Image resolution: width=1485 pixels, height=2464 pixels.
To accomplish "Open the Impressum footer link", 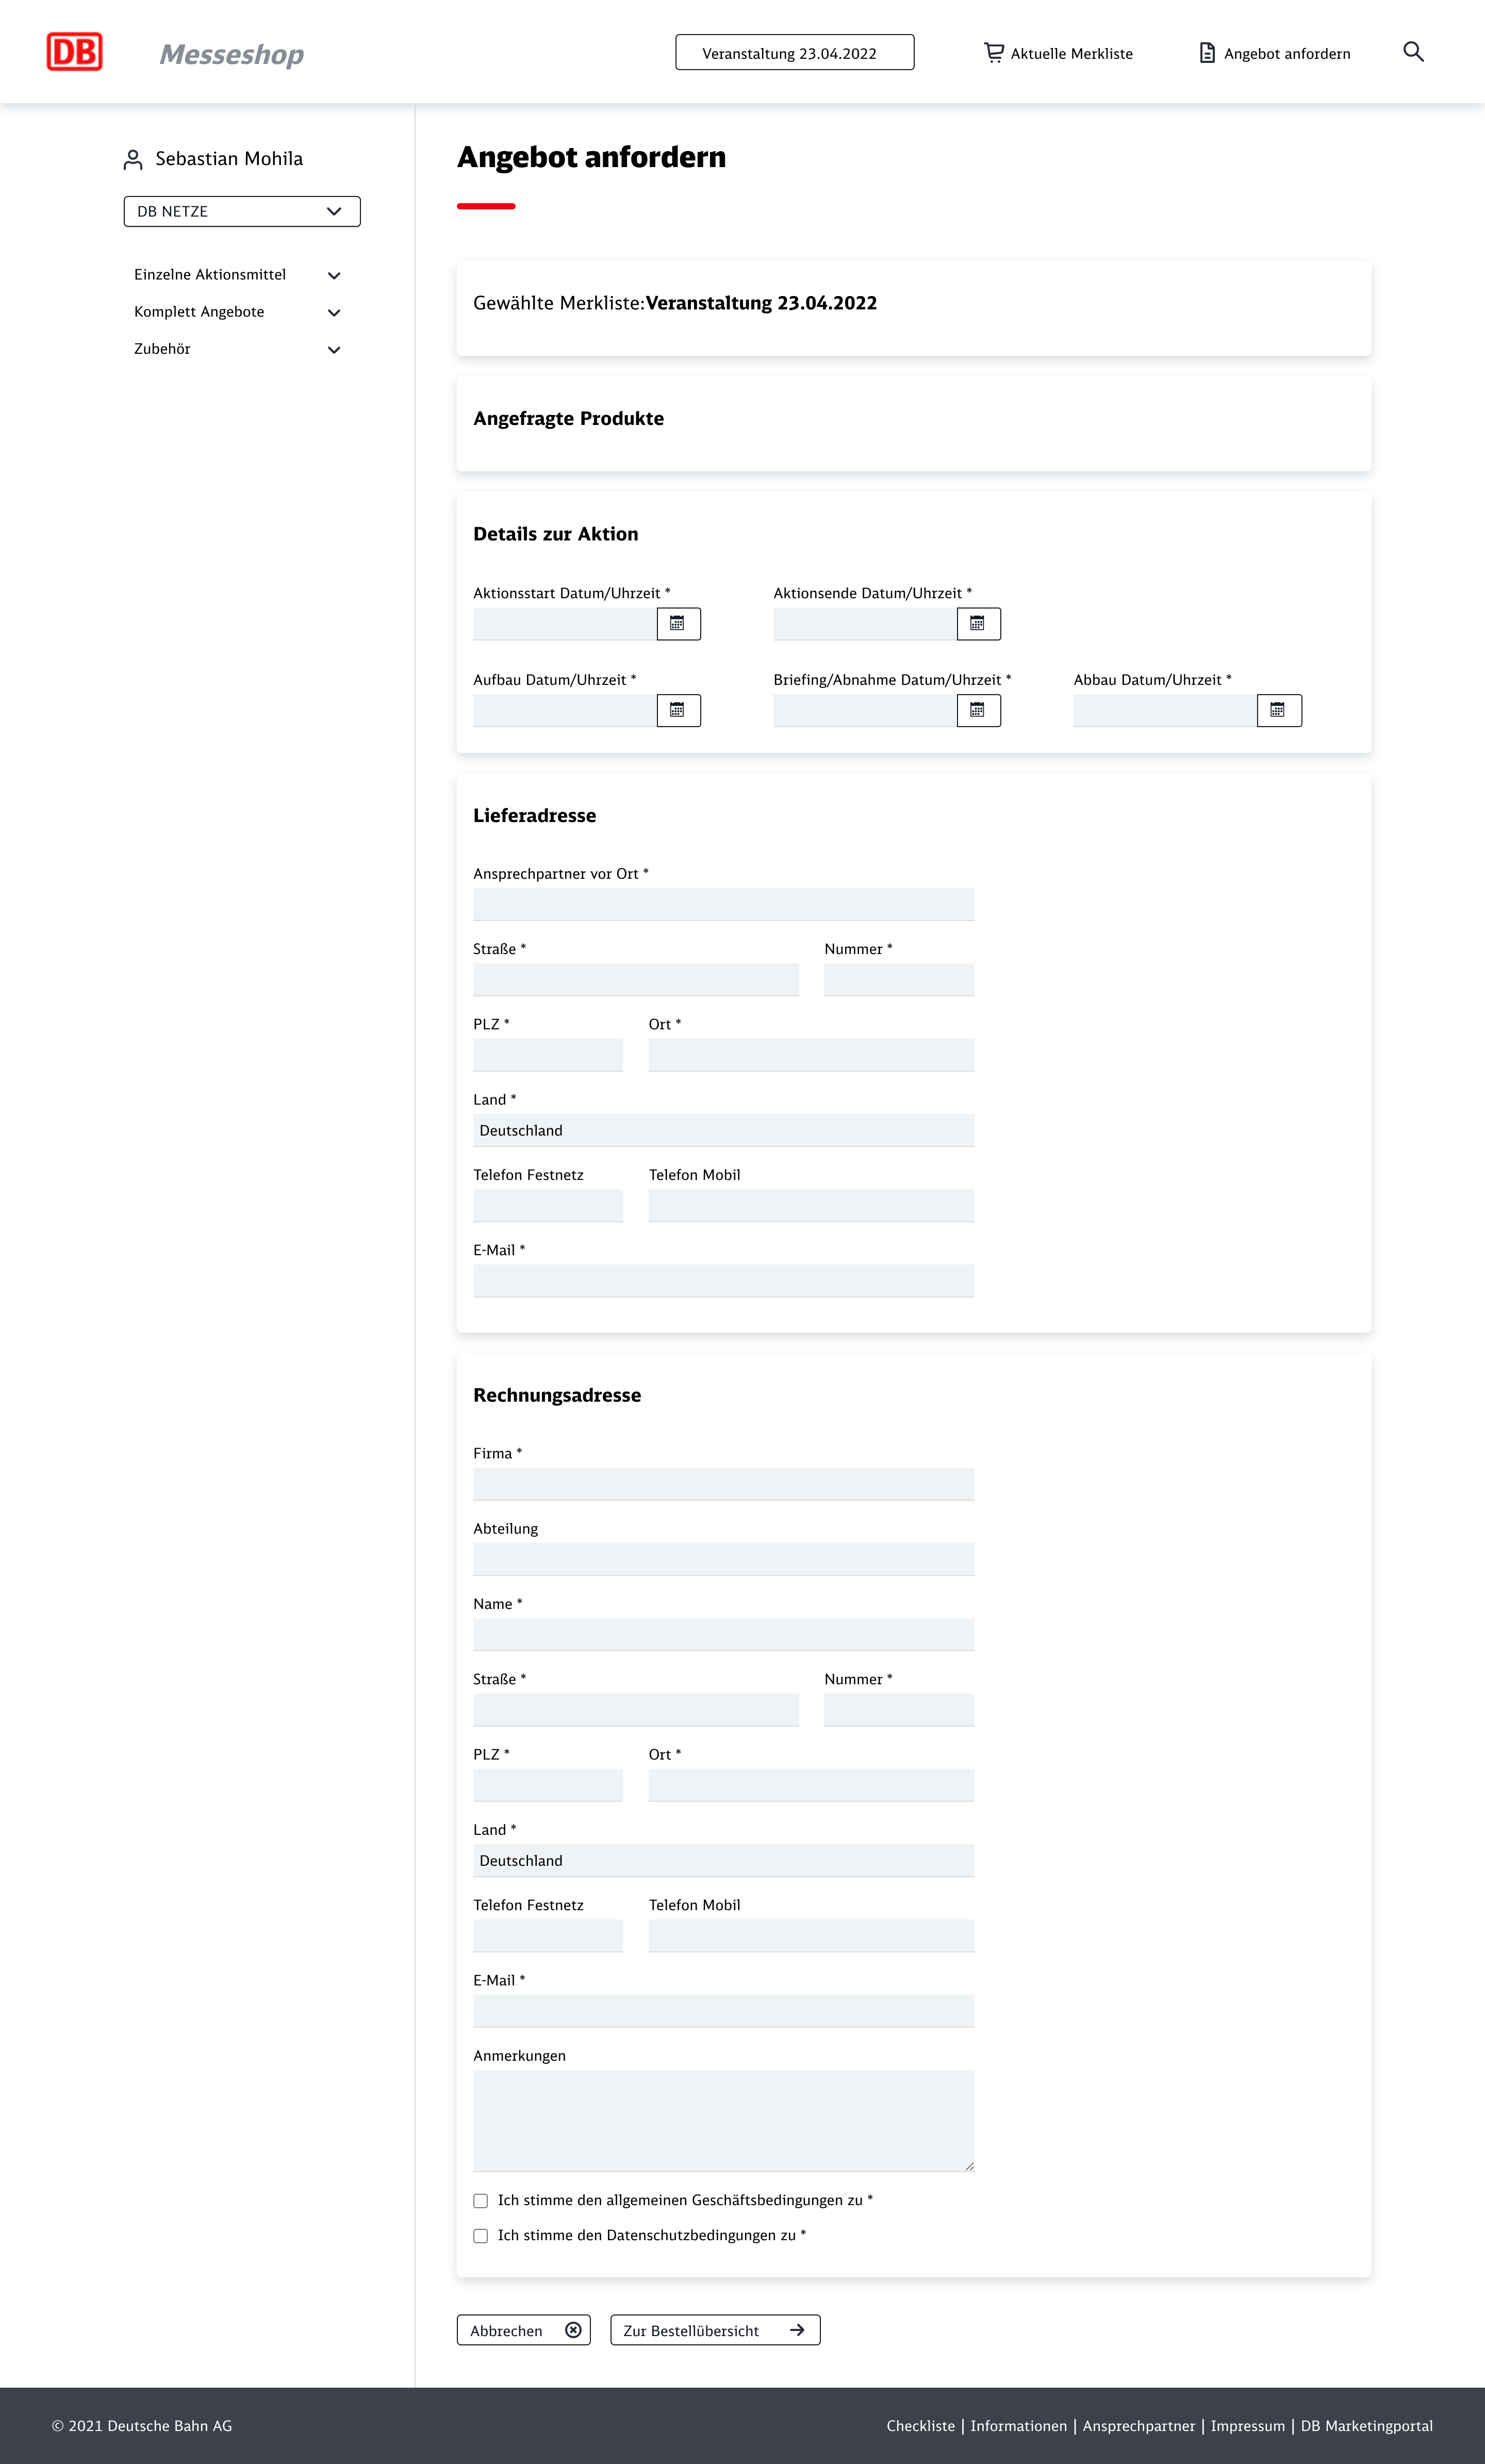I will click(1247, 2426).
